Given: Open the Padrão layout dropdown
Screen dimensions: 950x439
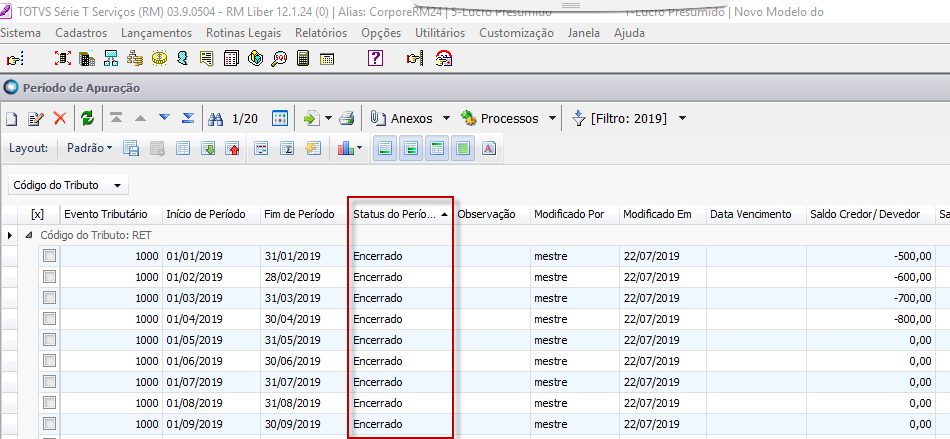Looking at the screenshot, I should 89,148.
